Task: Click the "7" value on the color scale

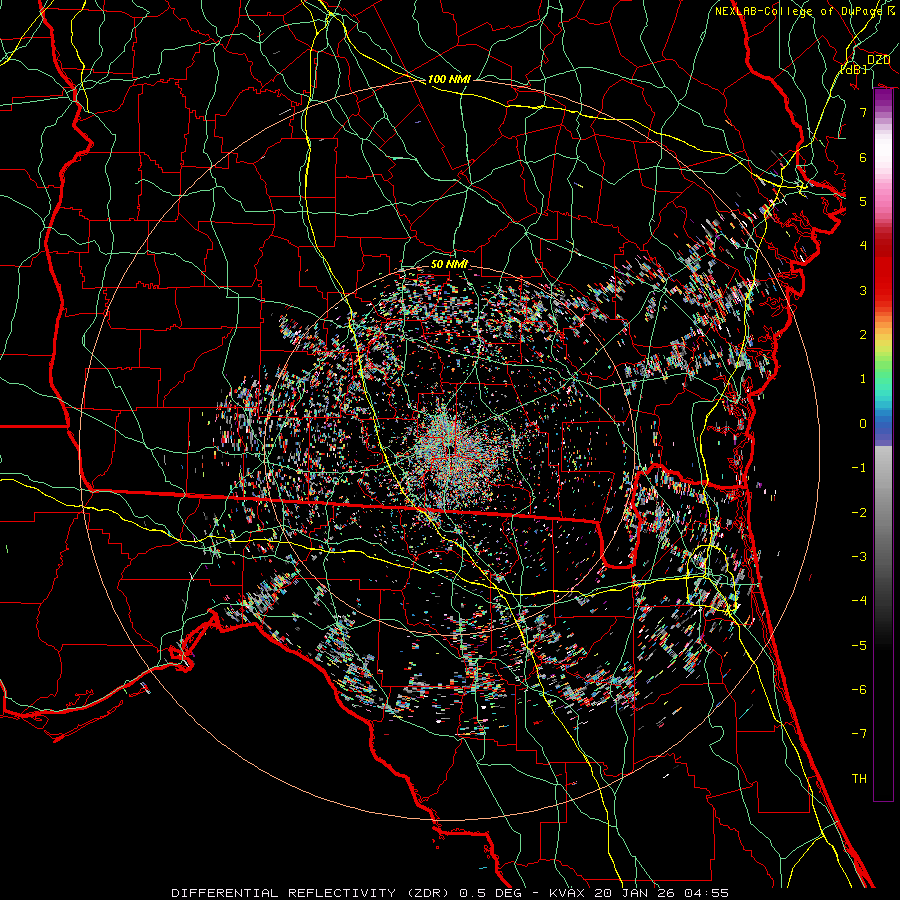Action: coord(863,112)
